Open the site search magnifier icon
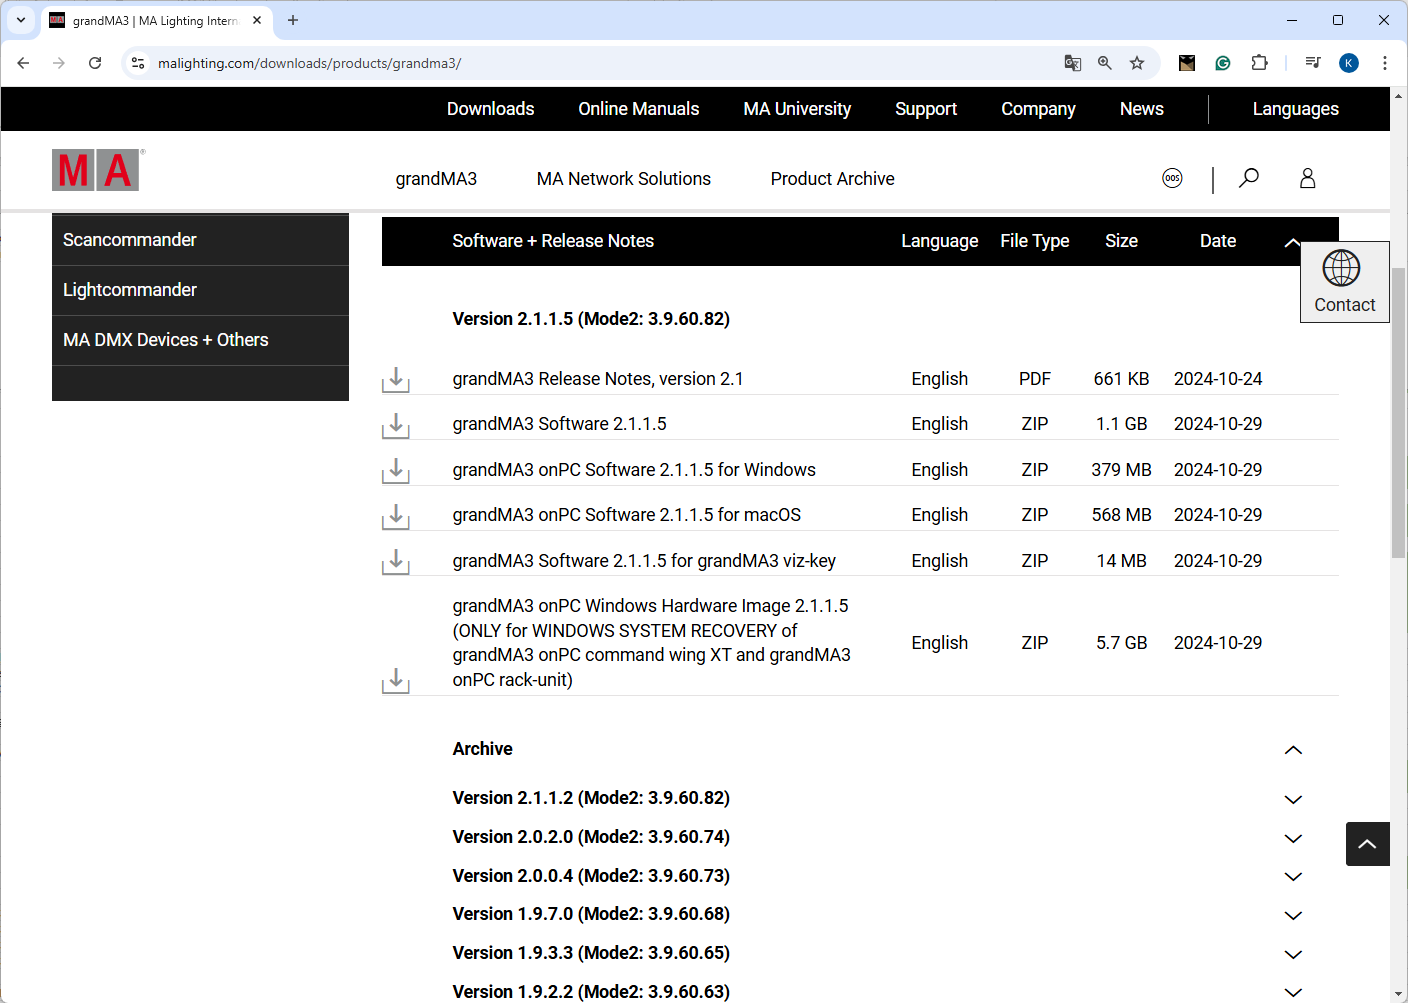The width and height of the screenshot is (1408, 1003). click(1249, 179)
